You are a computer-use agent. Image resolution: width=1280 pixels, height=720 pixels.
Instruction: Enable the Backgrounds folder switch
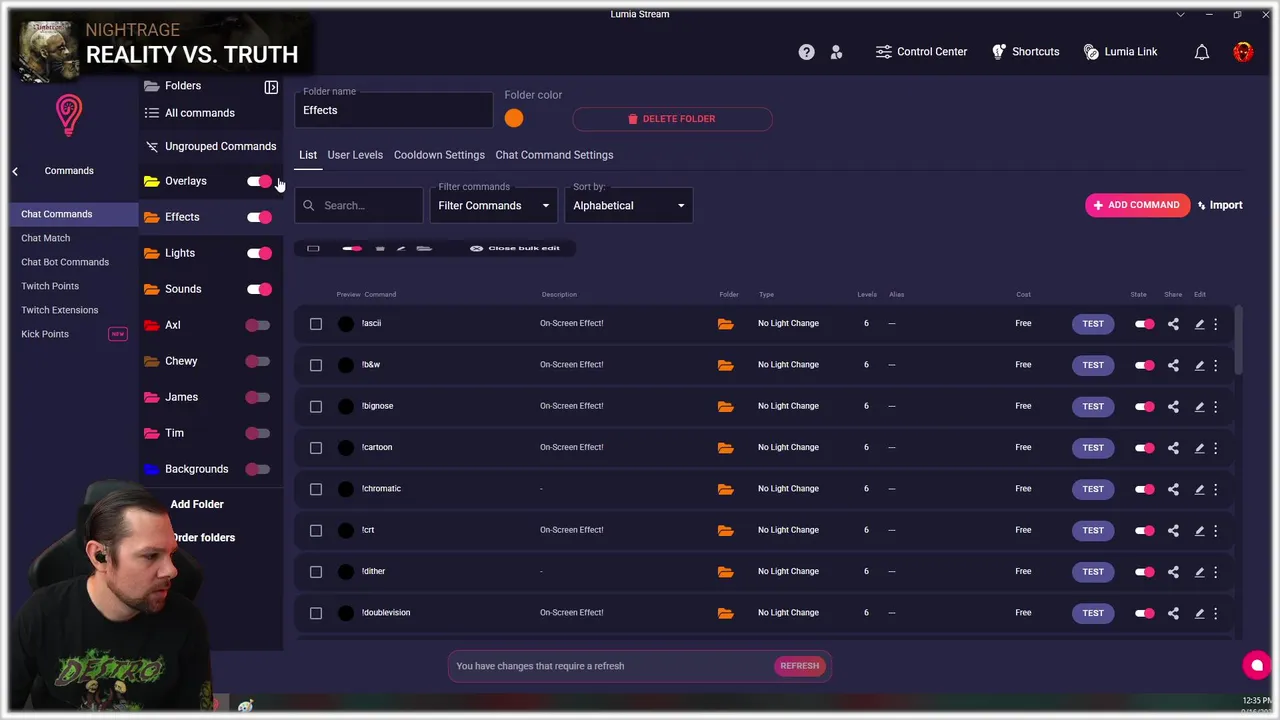(258, 469)
